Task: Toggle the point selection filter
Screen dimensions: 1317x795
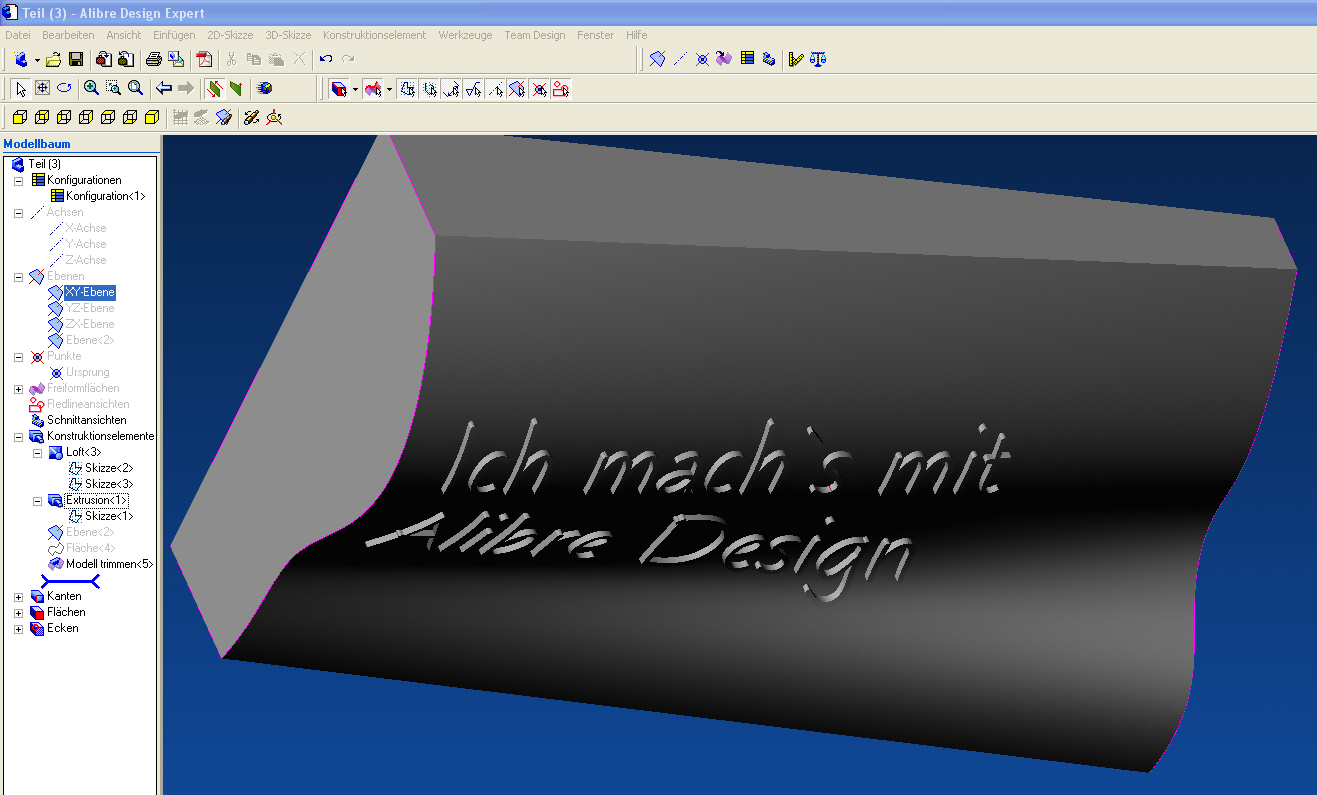Action: (x=539, y=89)
